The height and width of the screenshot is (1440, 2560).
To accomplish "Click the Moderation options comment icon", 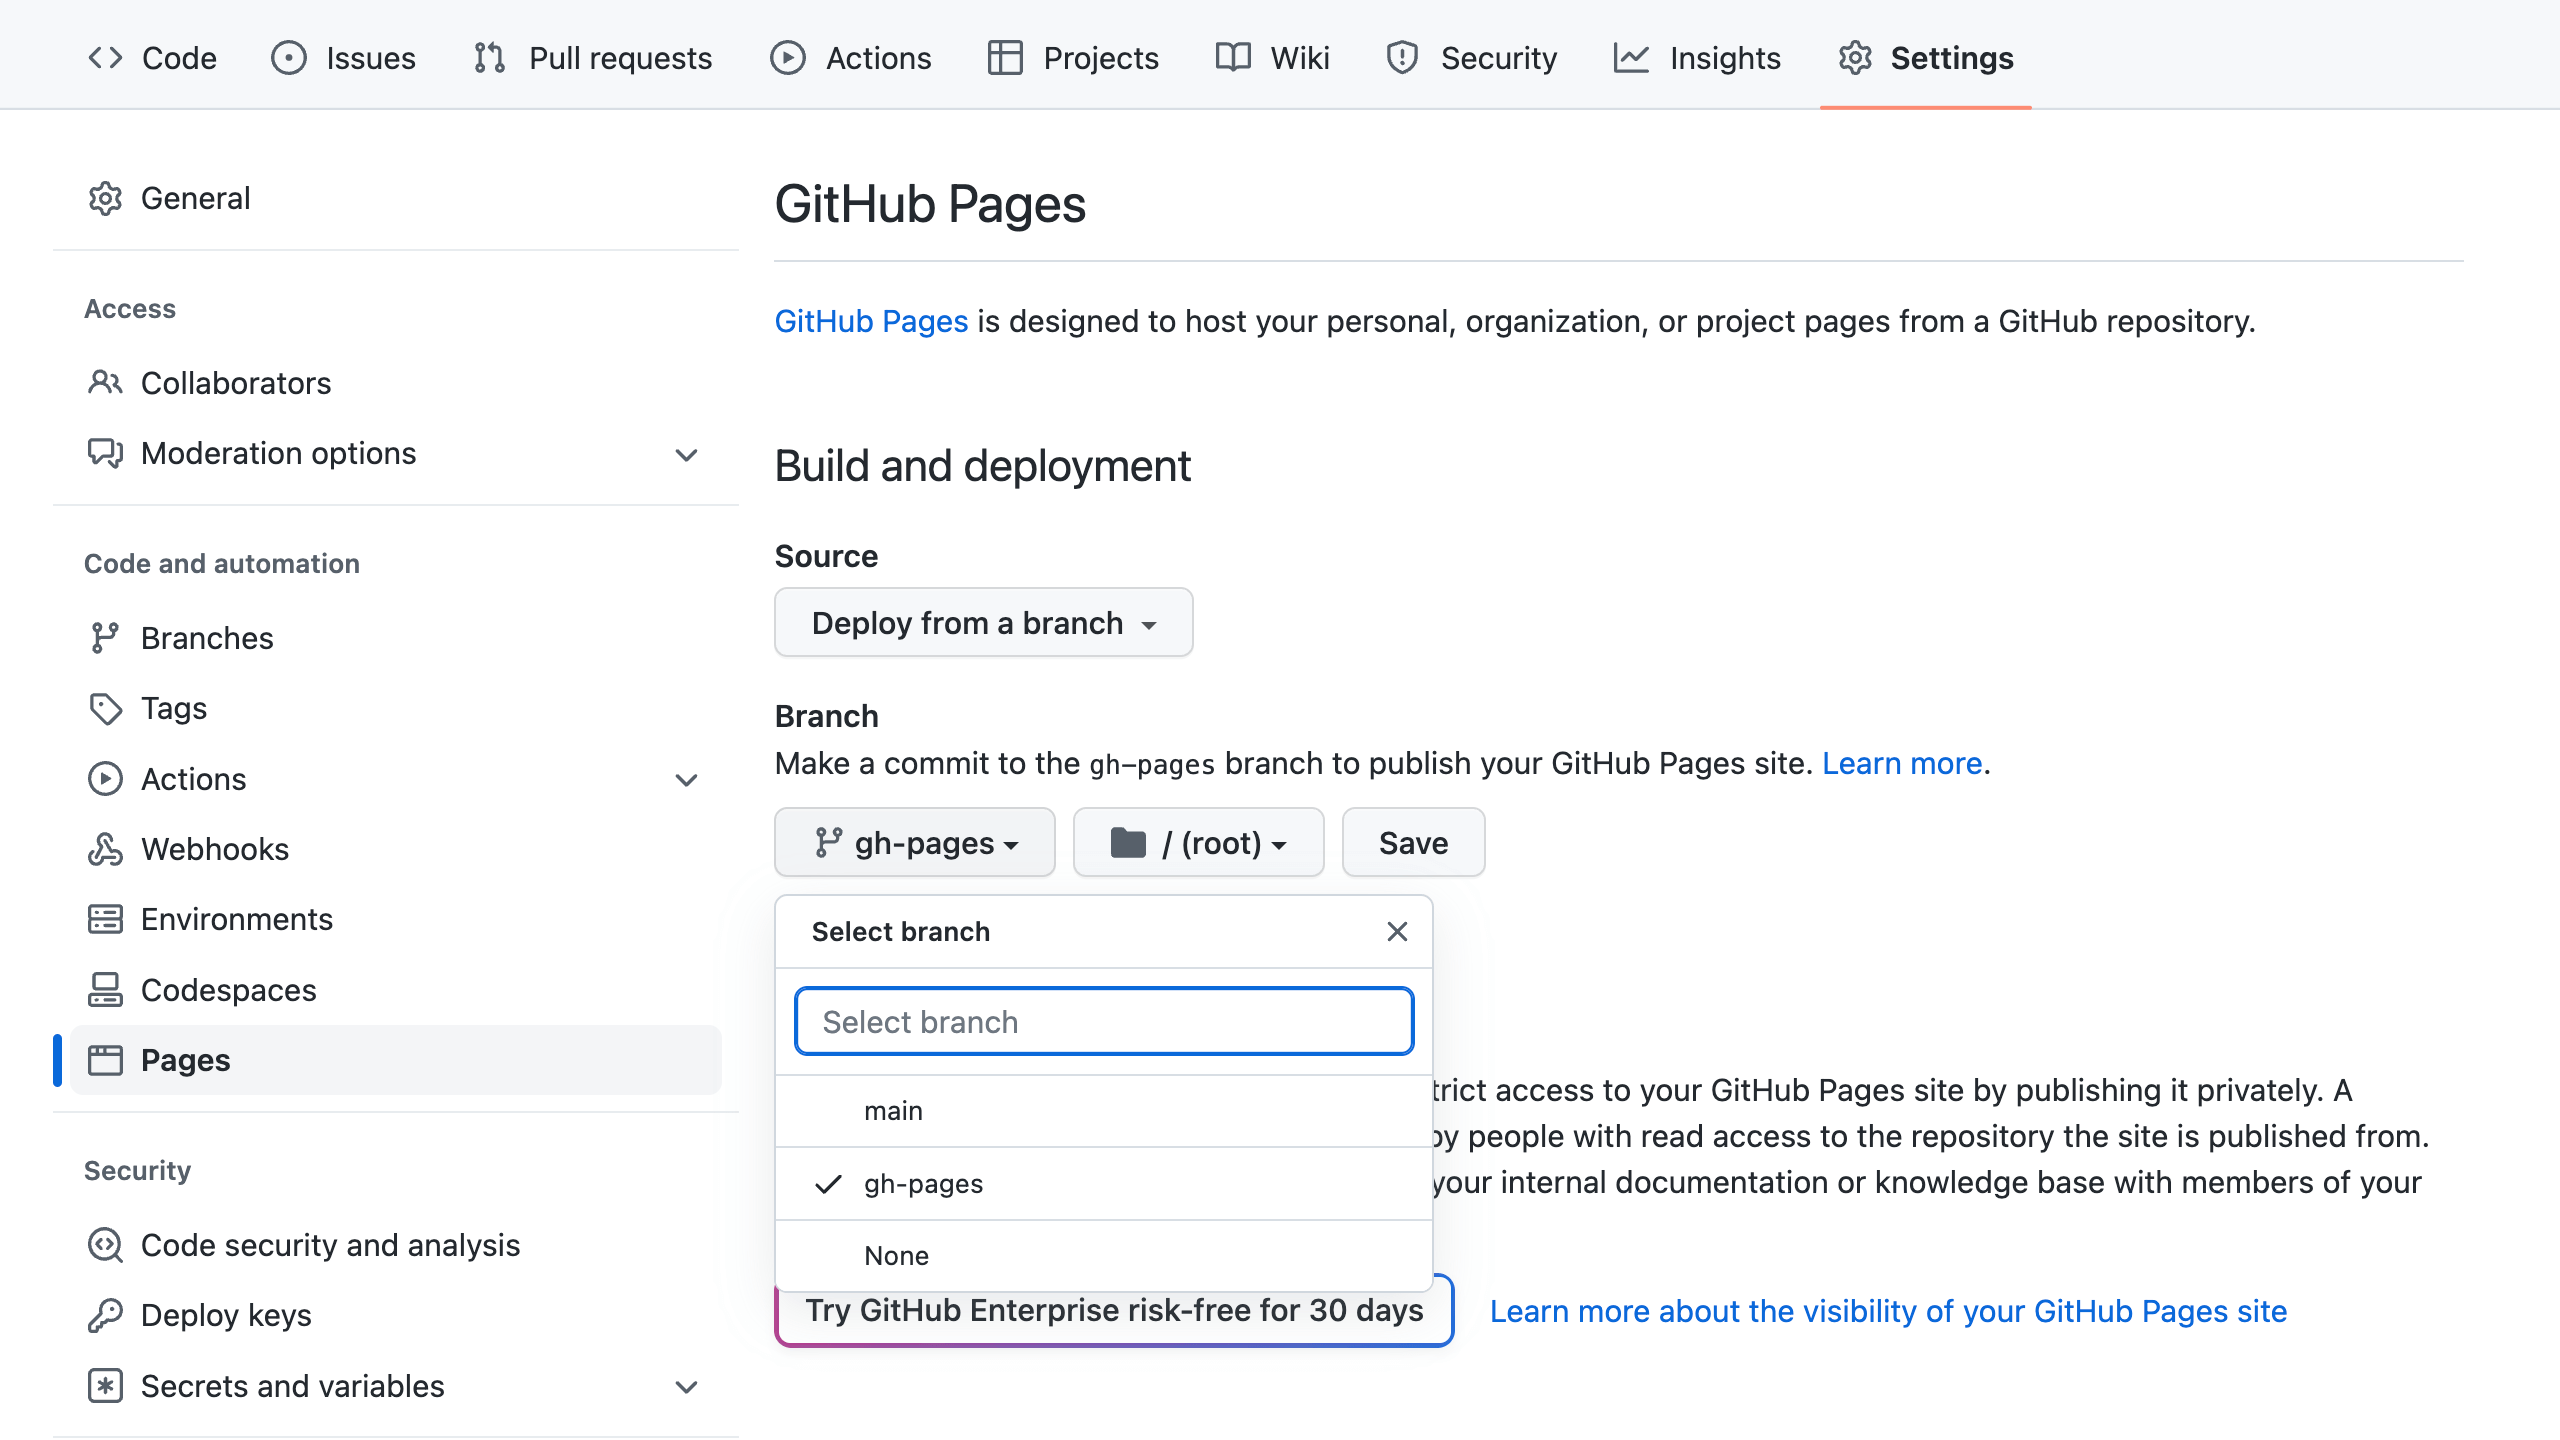I will click(105, 453).
